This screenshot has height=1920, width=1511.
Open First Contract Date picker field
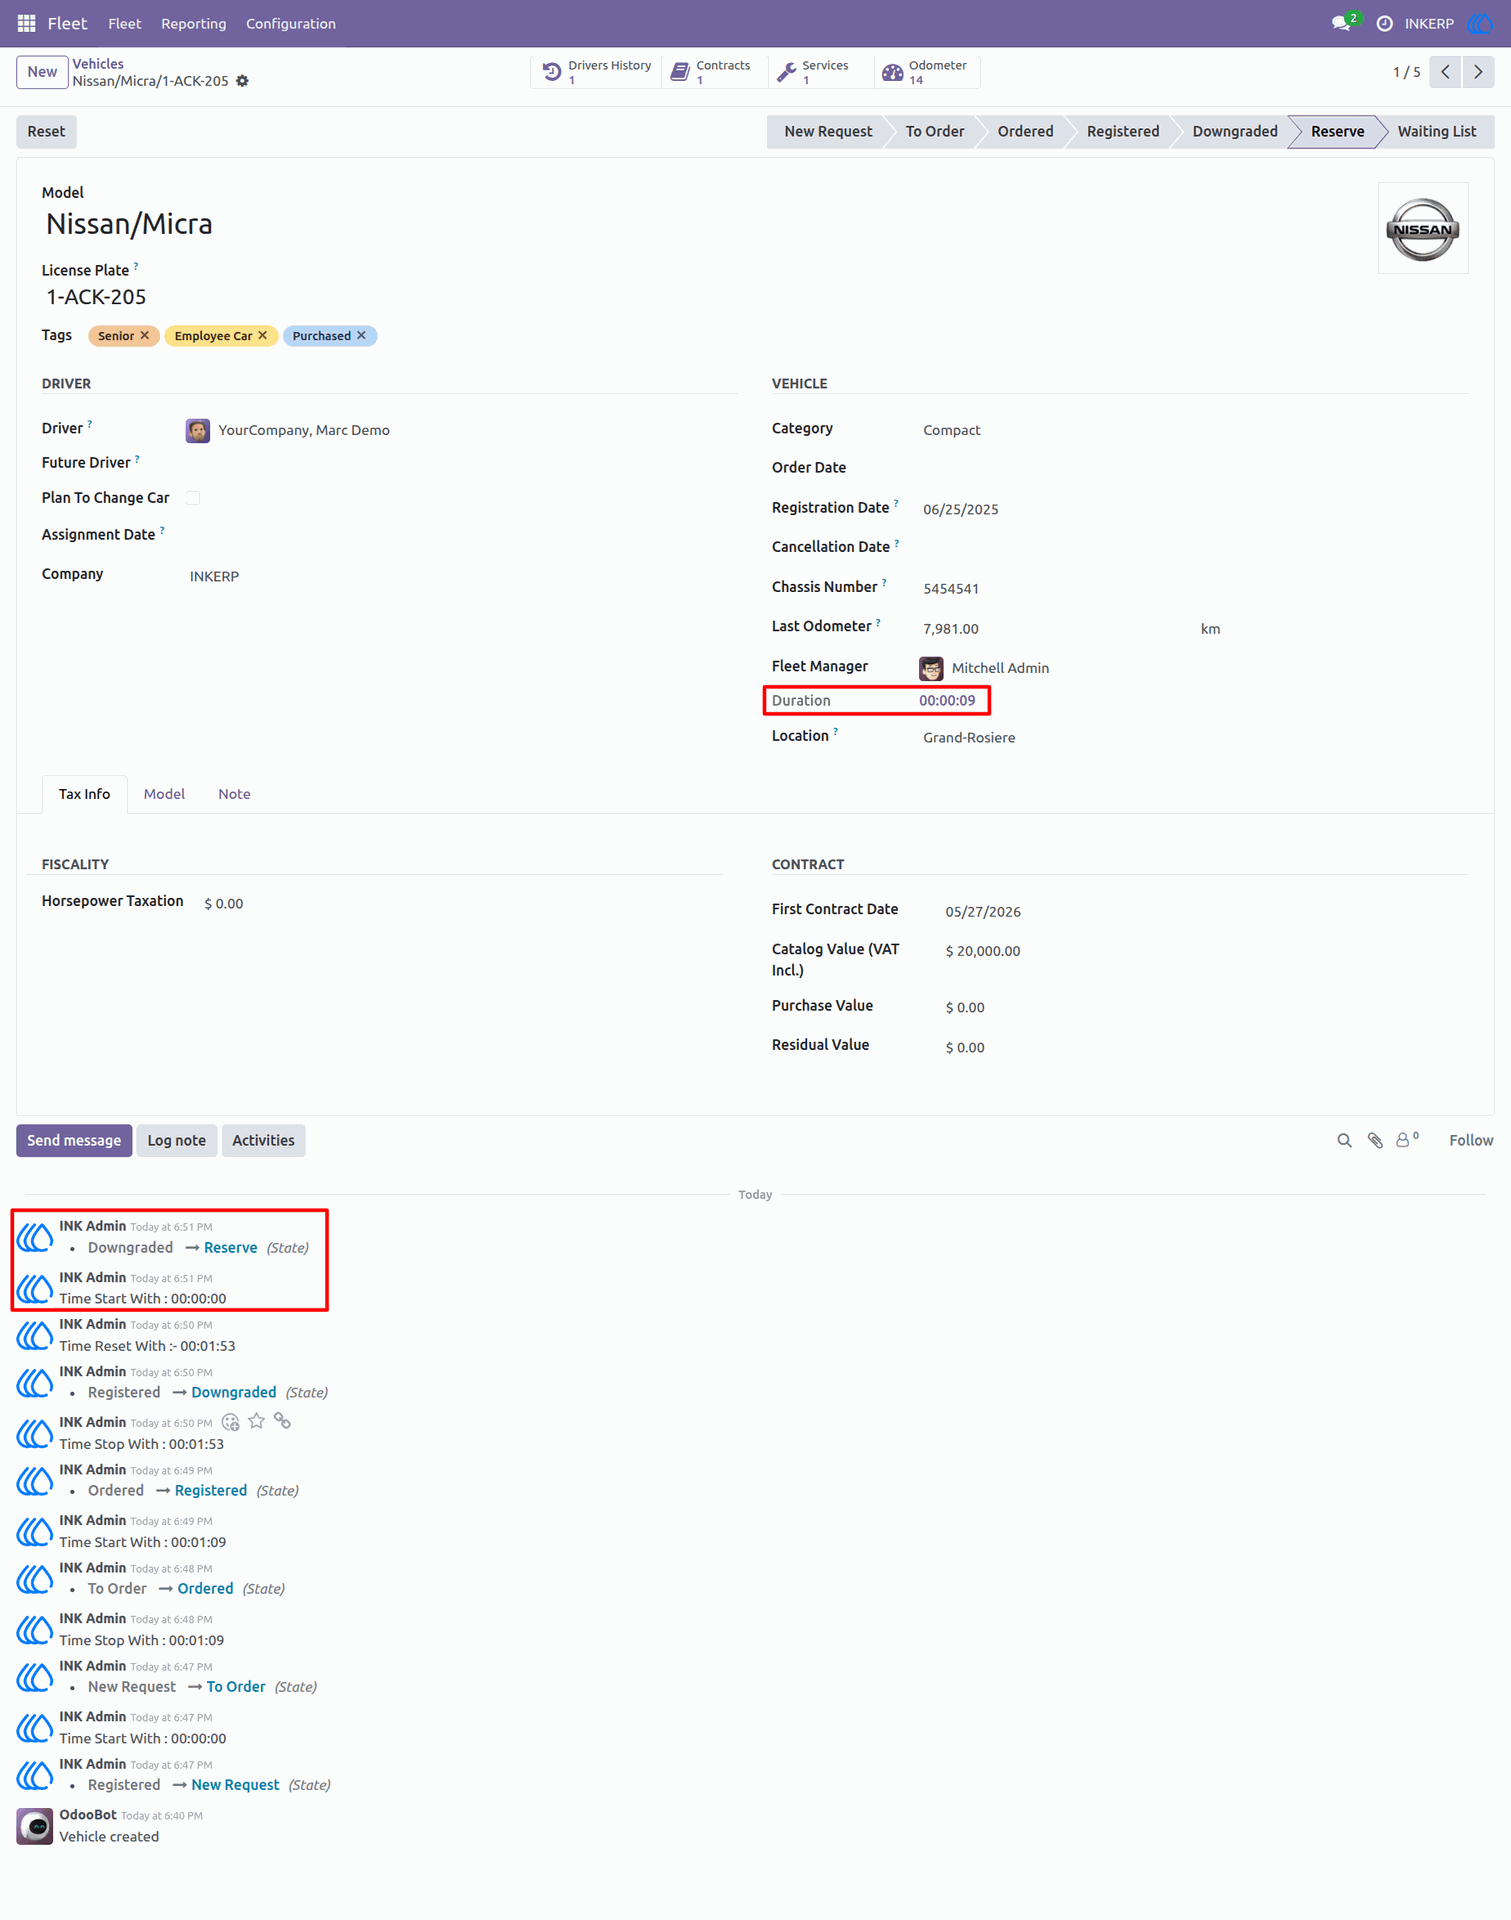coord(1205,912)
